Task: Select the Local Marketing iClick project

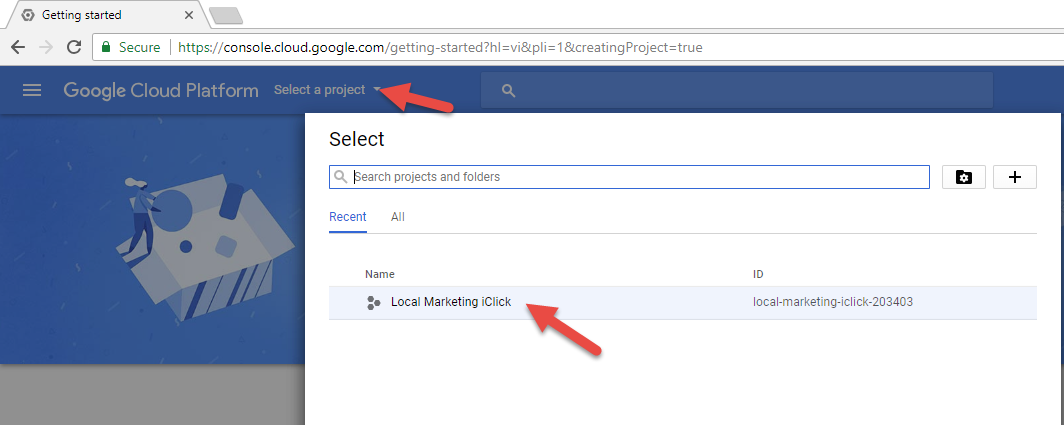Action: 683,303
